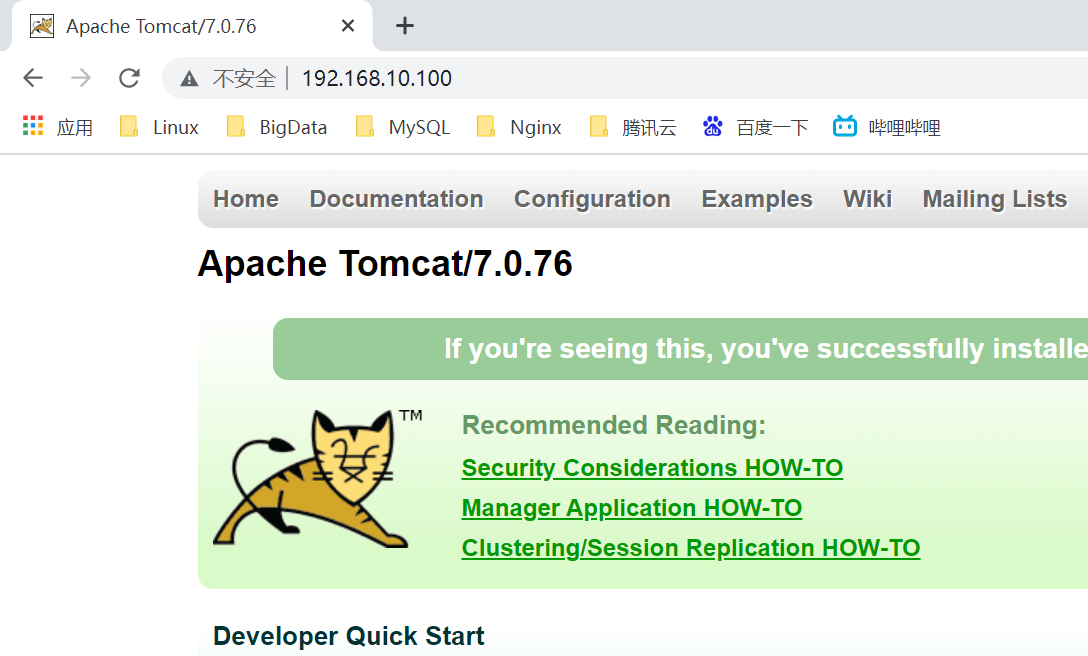This screenshot has height=656, width=1088.
Task: Open the apps grid icon in bookmarks bar
Action: coord(33,126)
